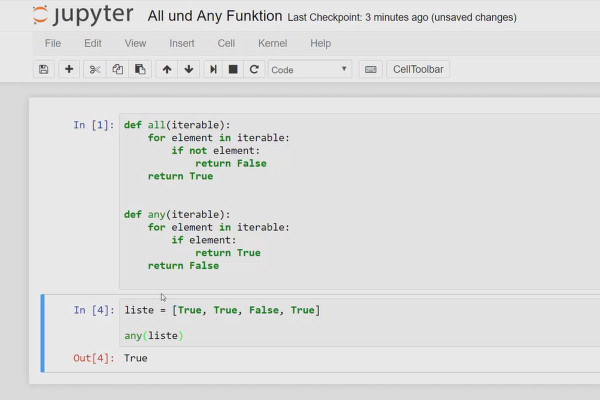Image resolution: width=600 pixels, height=400 pixels.
Task: Click the 'return True' line ending the all function
Action: (180, 176)
